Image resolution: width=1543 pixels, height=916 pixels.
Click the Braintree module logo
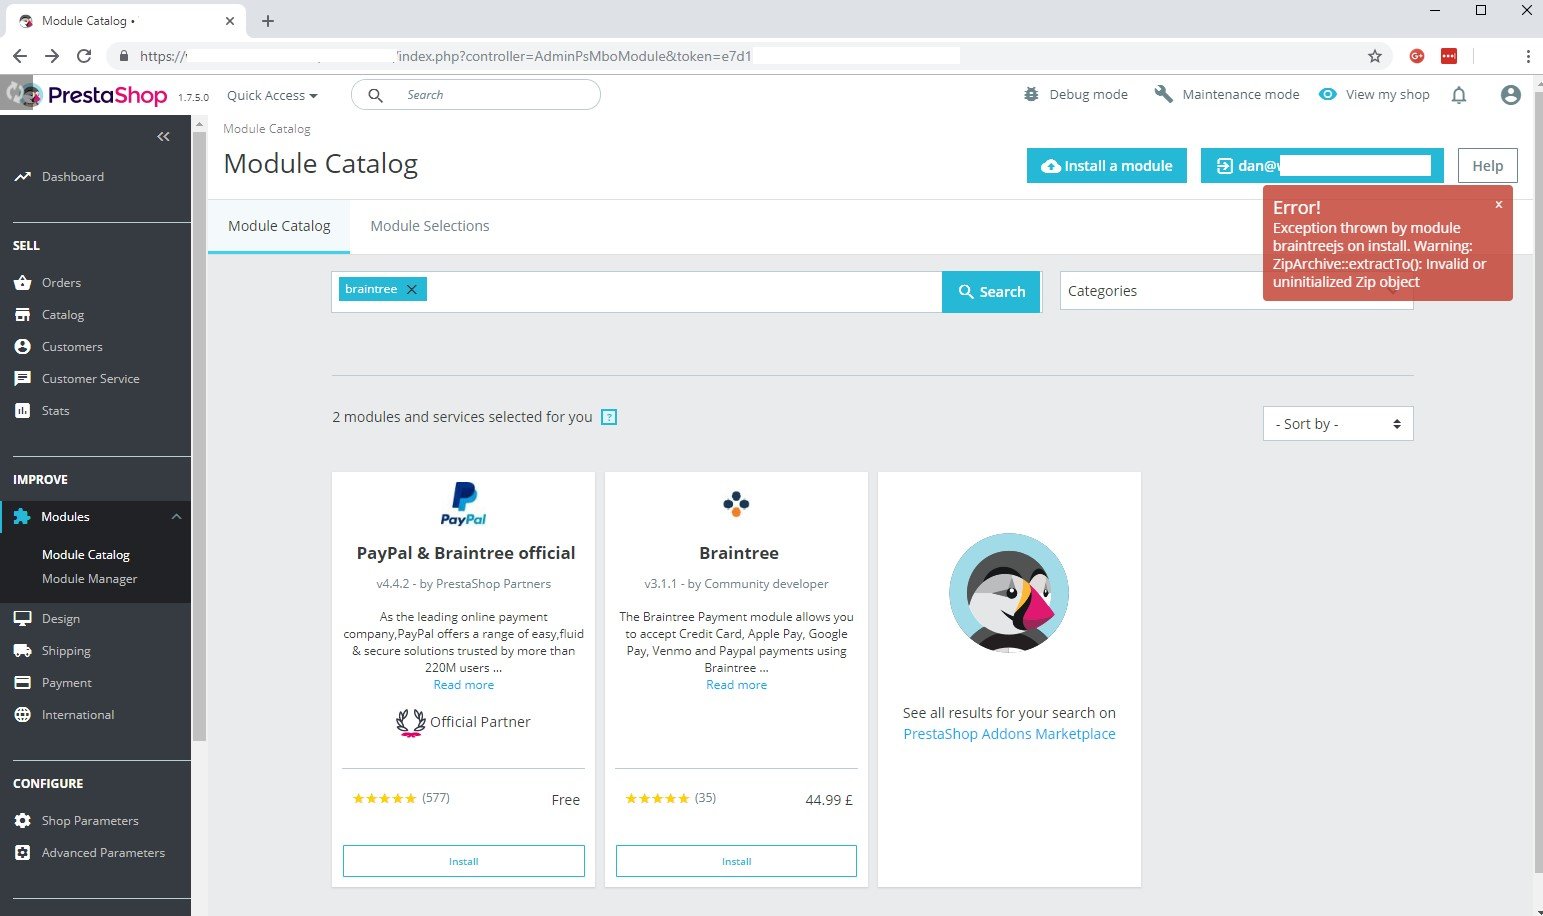tap(737, 503)
